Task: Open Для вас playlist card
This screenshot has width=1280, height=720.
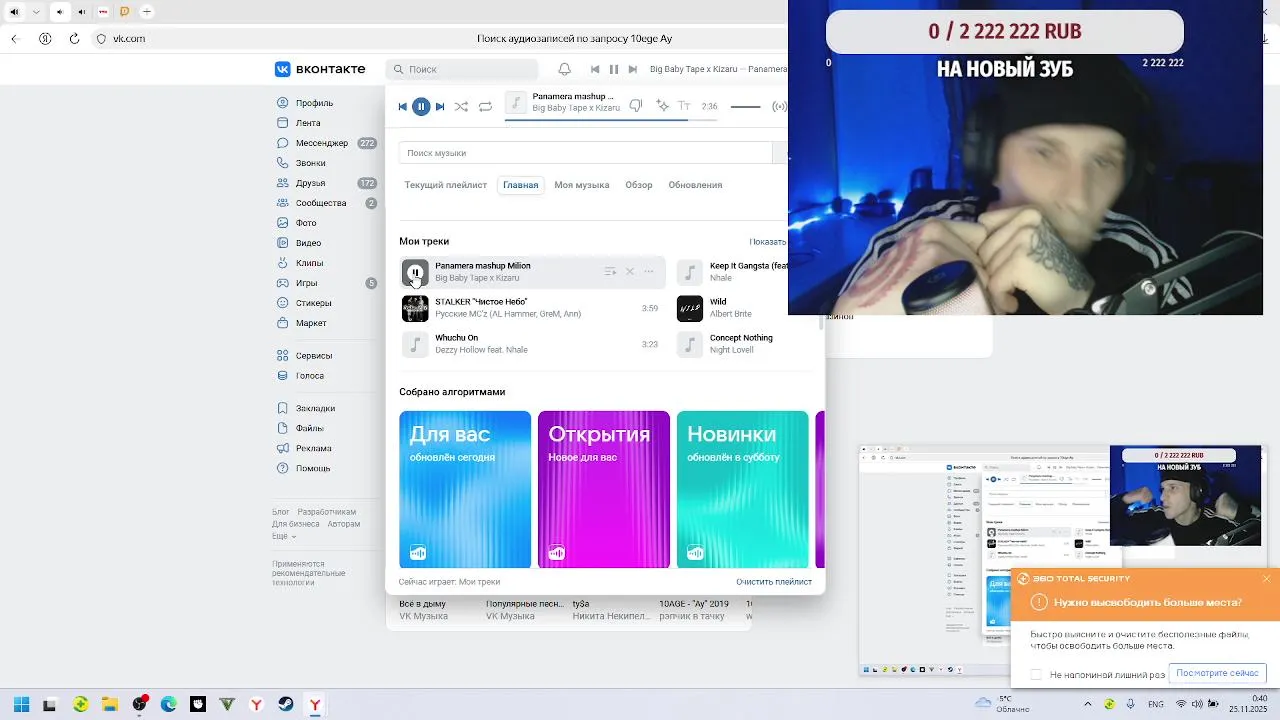Action: tap(465, 489)
